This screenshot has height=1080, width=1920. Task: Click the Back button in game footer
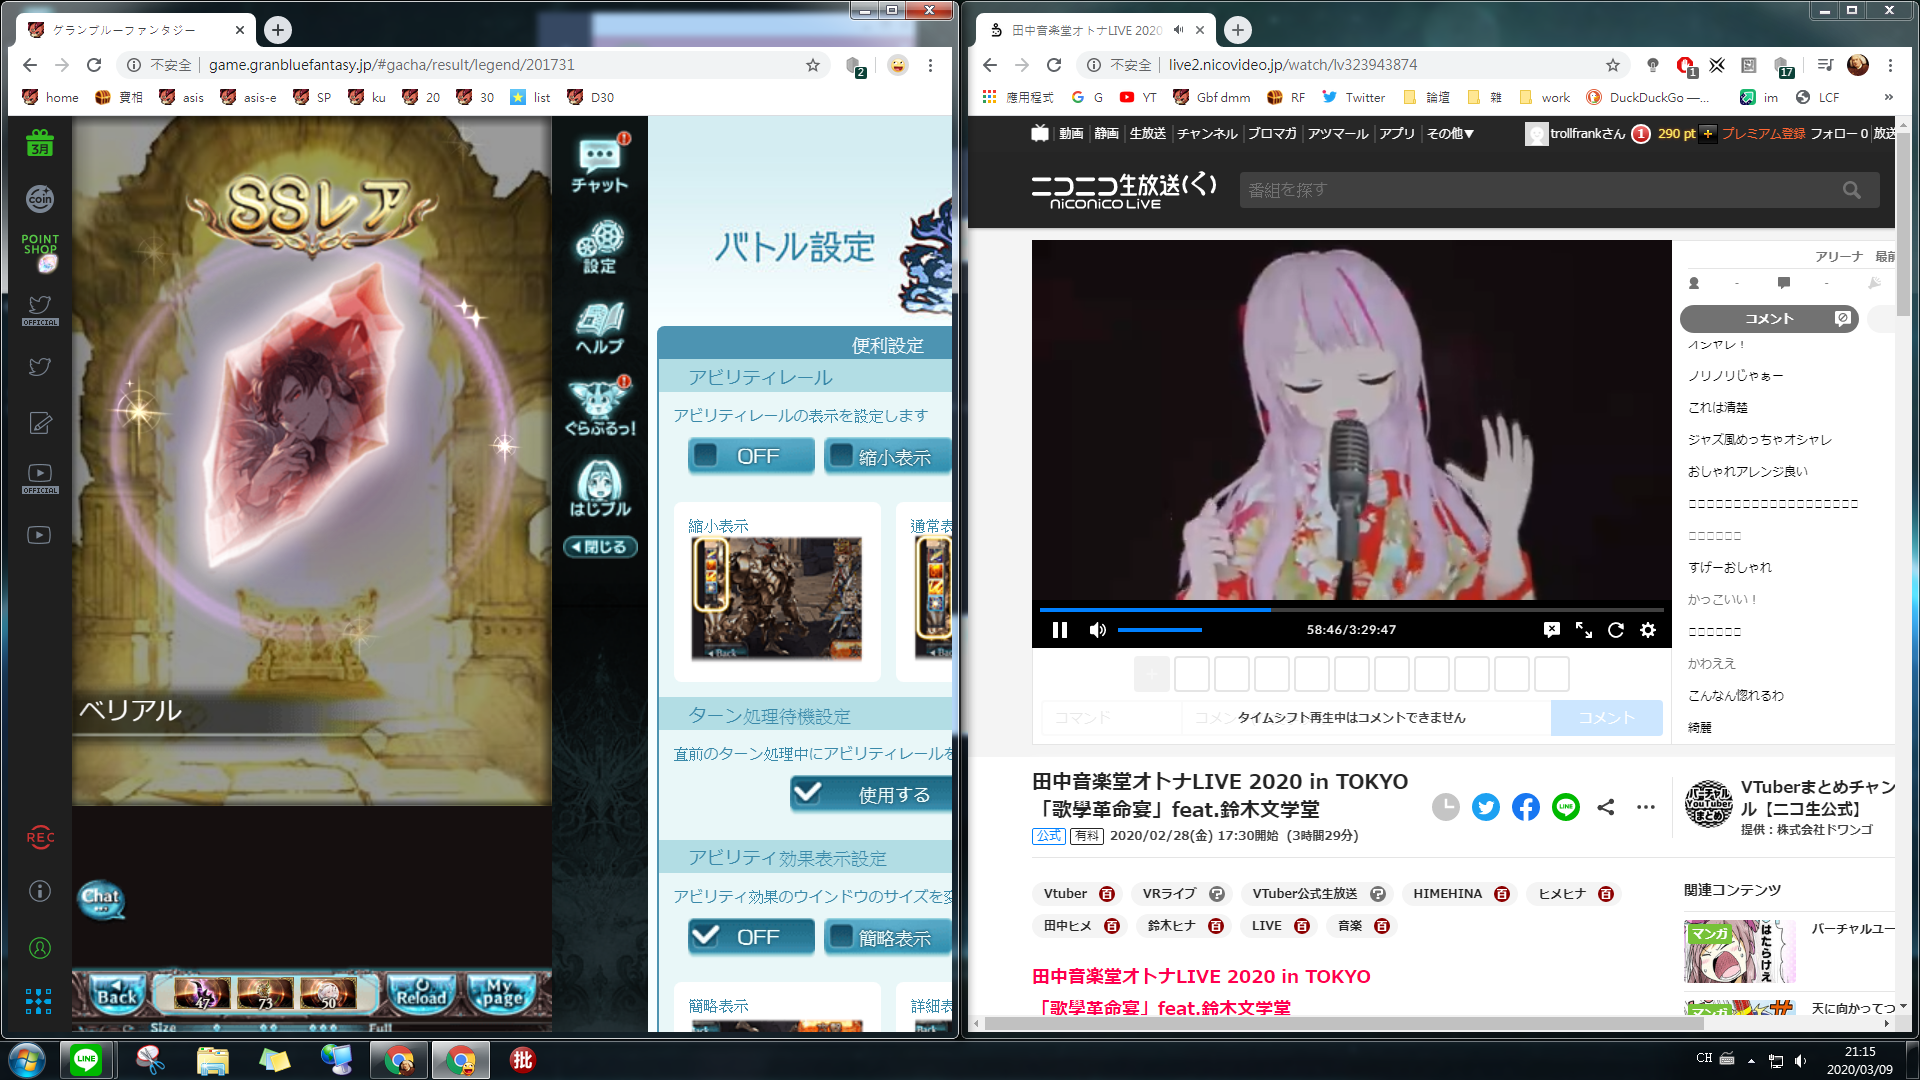[x=117, y=993]
